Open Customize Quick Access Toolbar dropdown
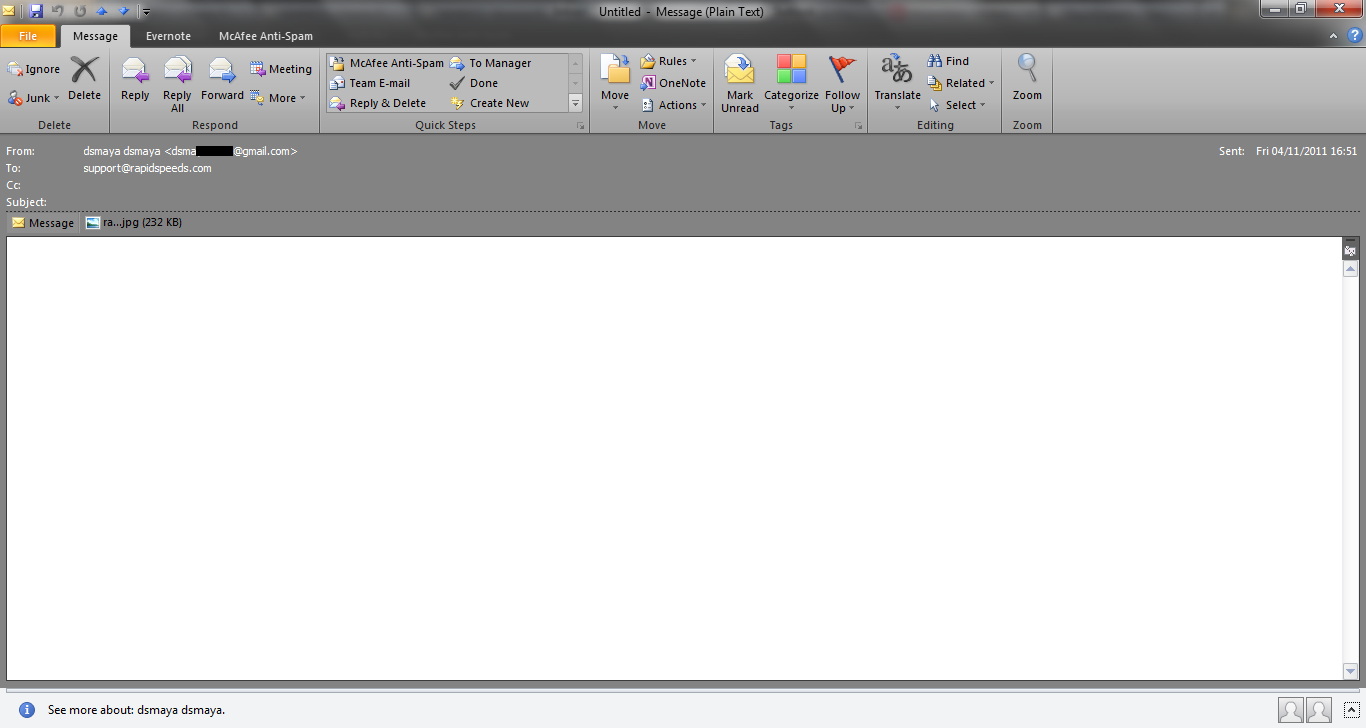Viewport: 1366px width, 728px height. (x=146, y=12)
